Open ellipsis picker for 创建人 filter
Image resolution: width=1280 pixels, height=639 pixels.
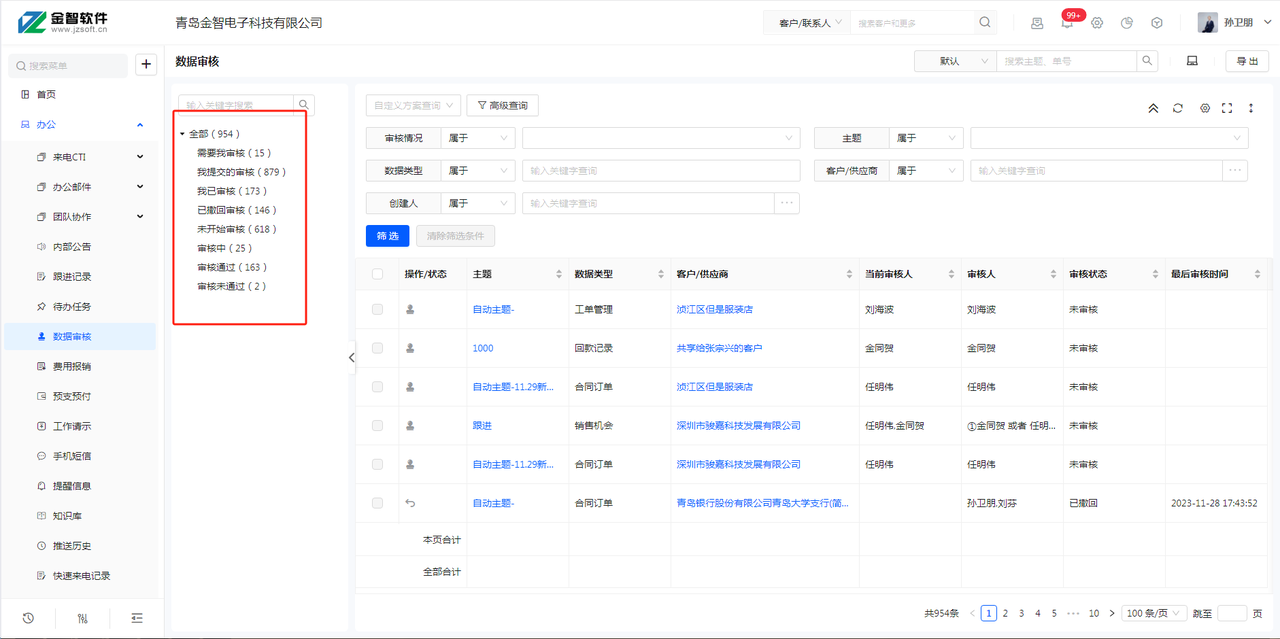coord(787,203)
